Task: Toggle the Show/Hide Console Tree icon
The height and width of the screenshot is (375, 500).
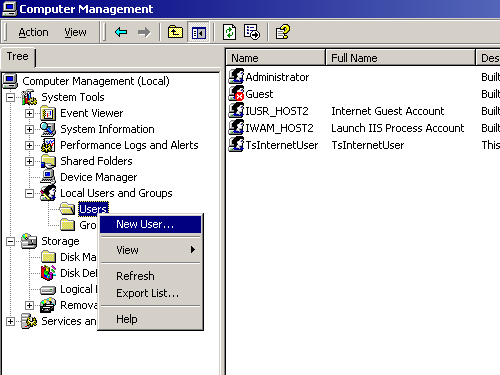Action: [x=199, y=32]
